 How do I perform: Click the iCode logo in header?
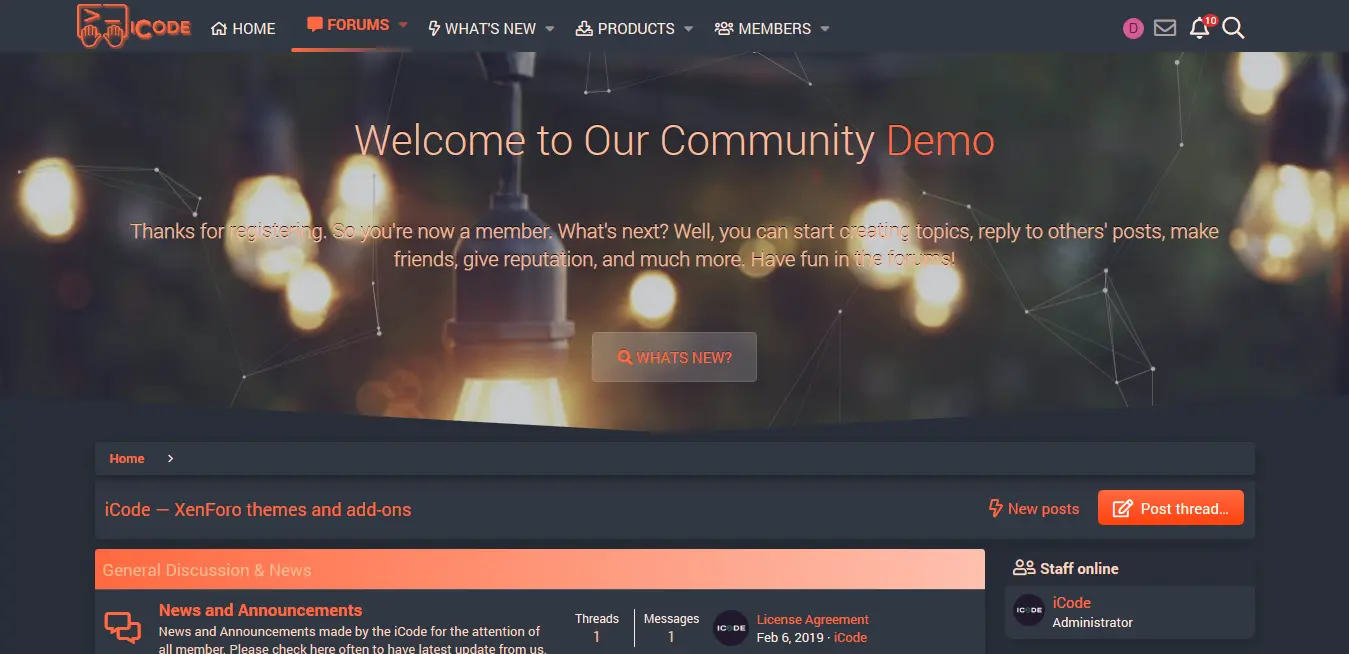click(x=133, y=25)
